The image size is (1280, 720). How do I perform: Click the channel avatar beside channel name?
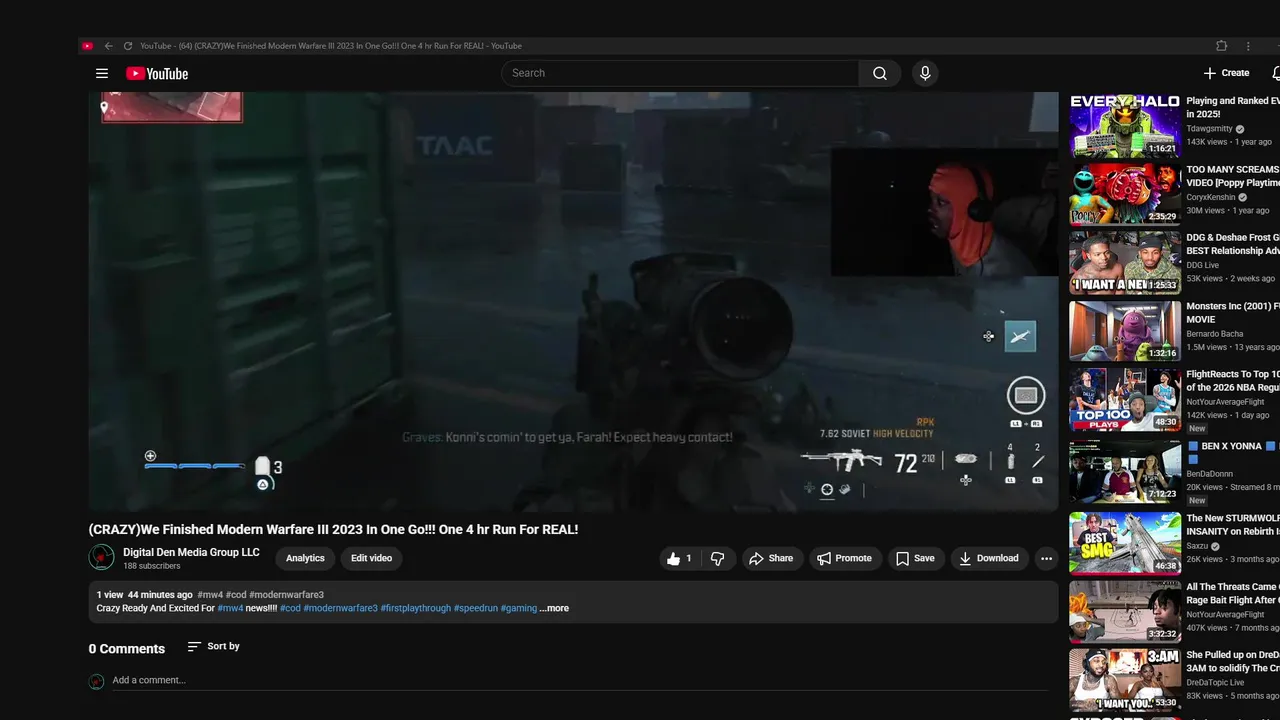point(101,557)
